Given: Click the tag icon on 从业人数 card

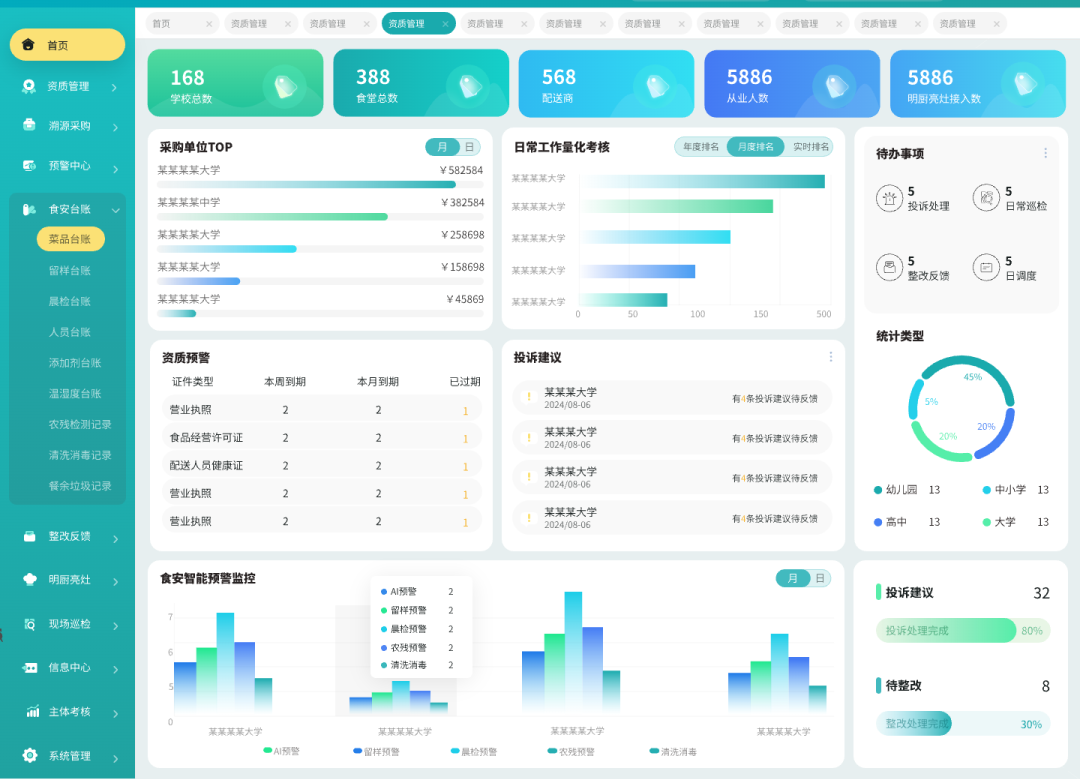Looking at the screenshot, I should click(x=835, y=86).
